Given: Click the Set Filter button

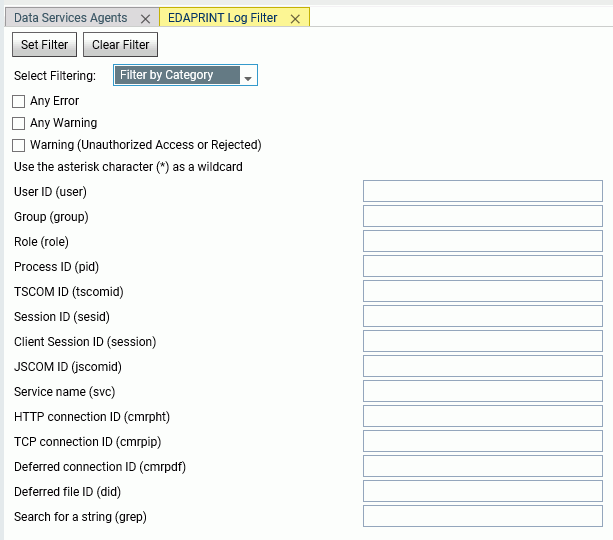Looking at the screenshot, I should 44,45.
